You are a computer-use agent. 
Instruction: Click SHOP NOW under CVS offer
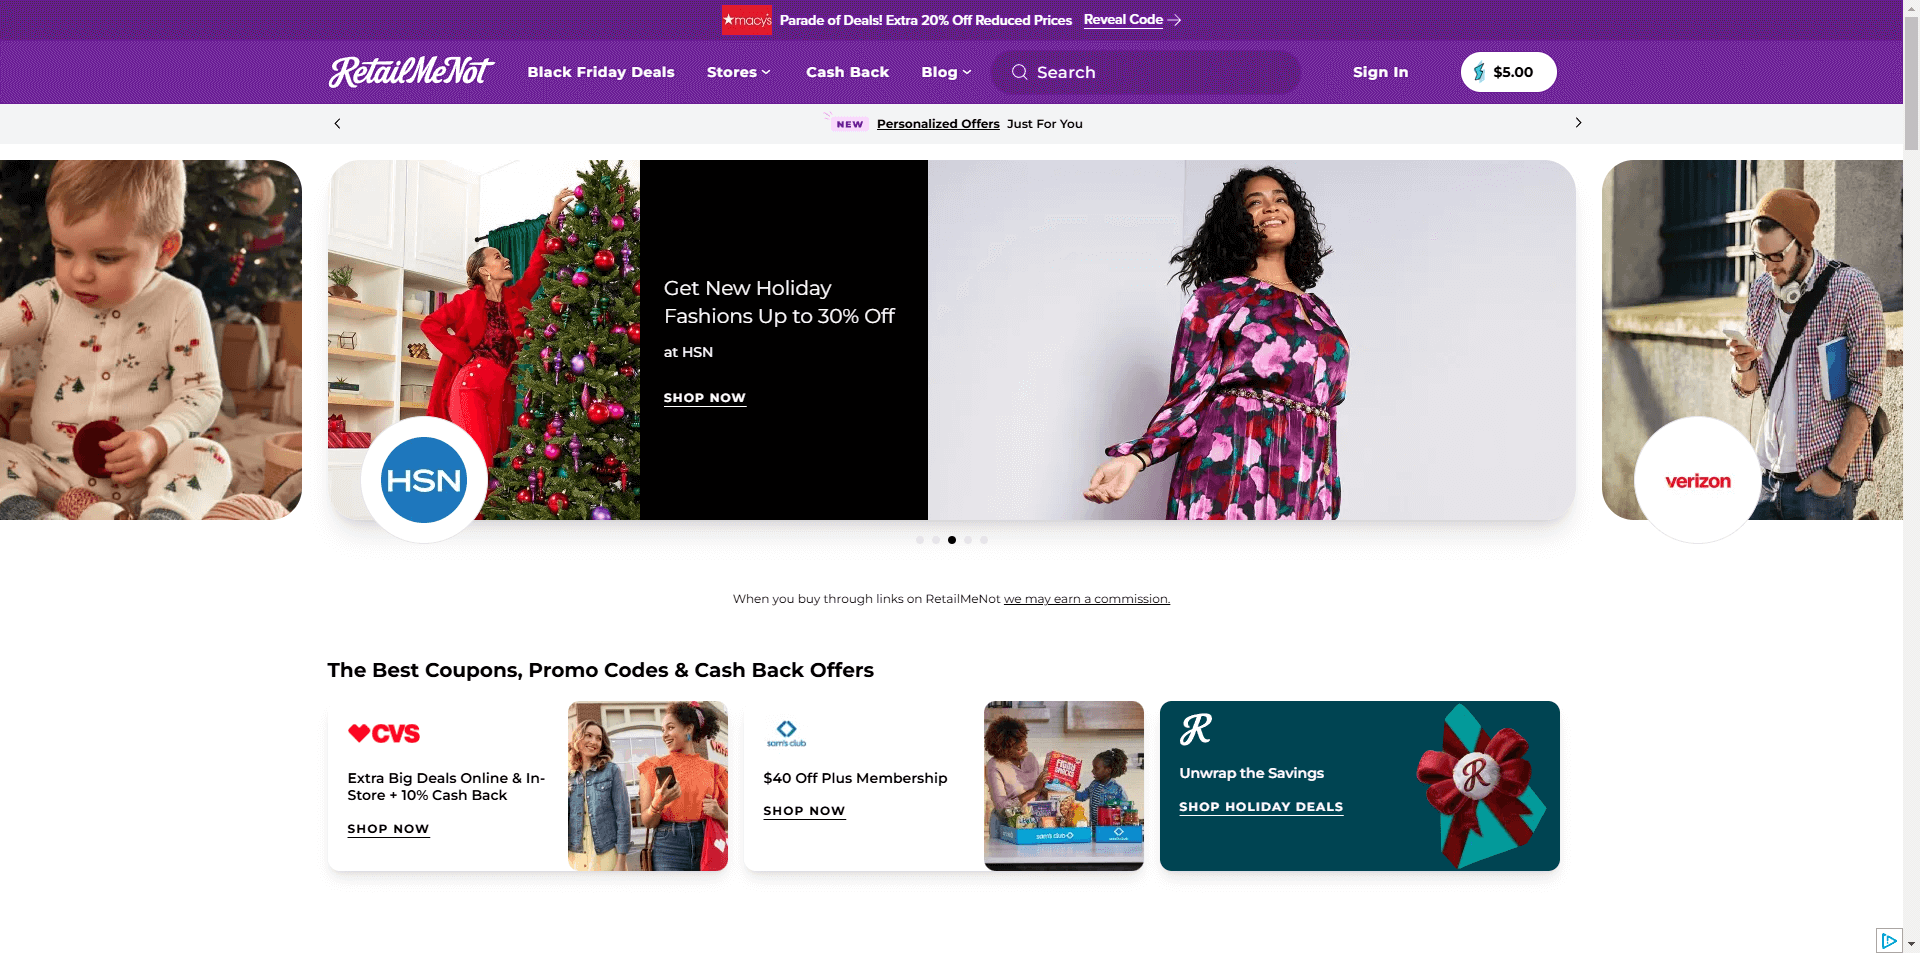click(388, 829)
